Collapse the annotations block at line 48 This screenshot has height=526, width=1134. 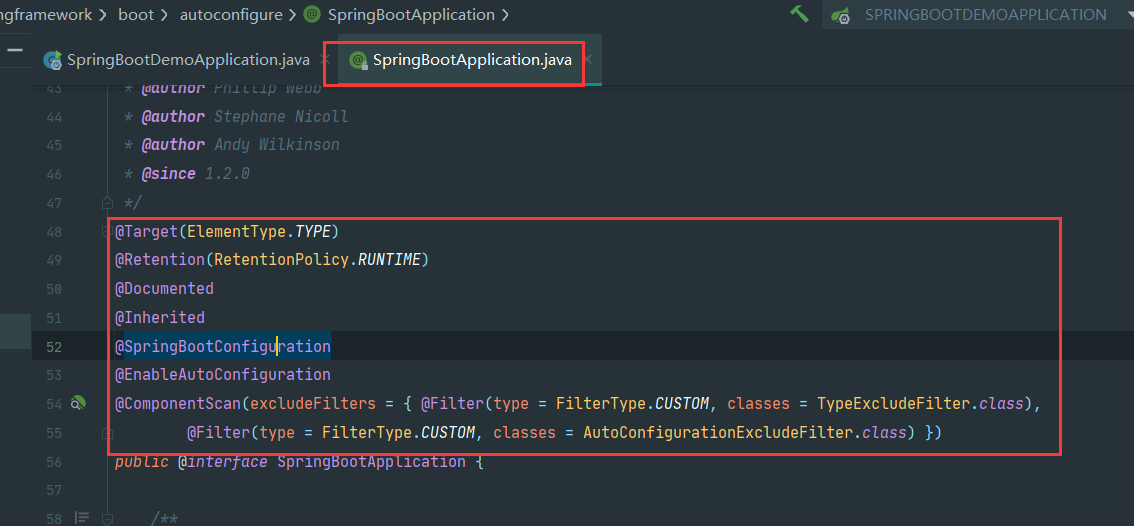point(107,232)
